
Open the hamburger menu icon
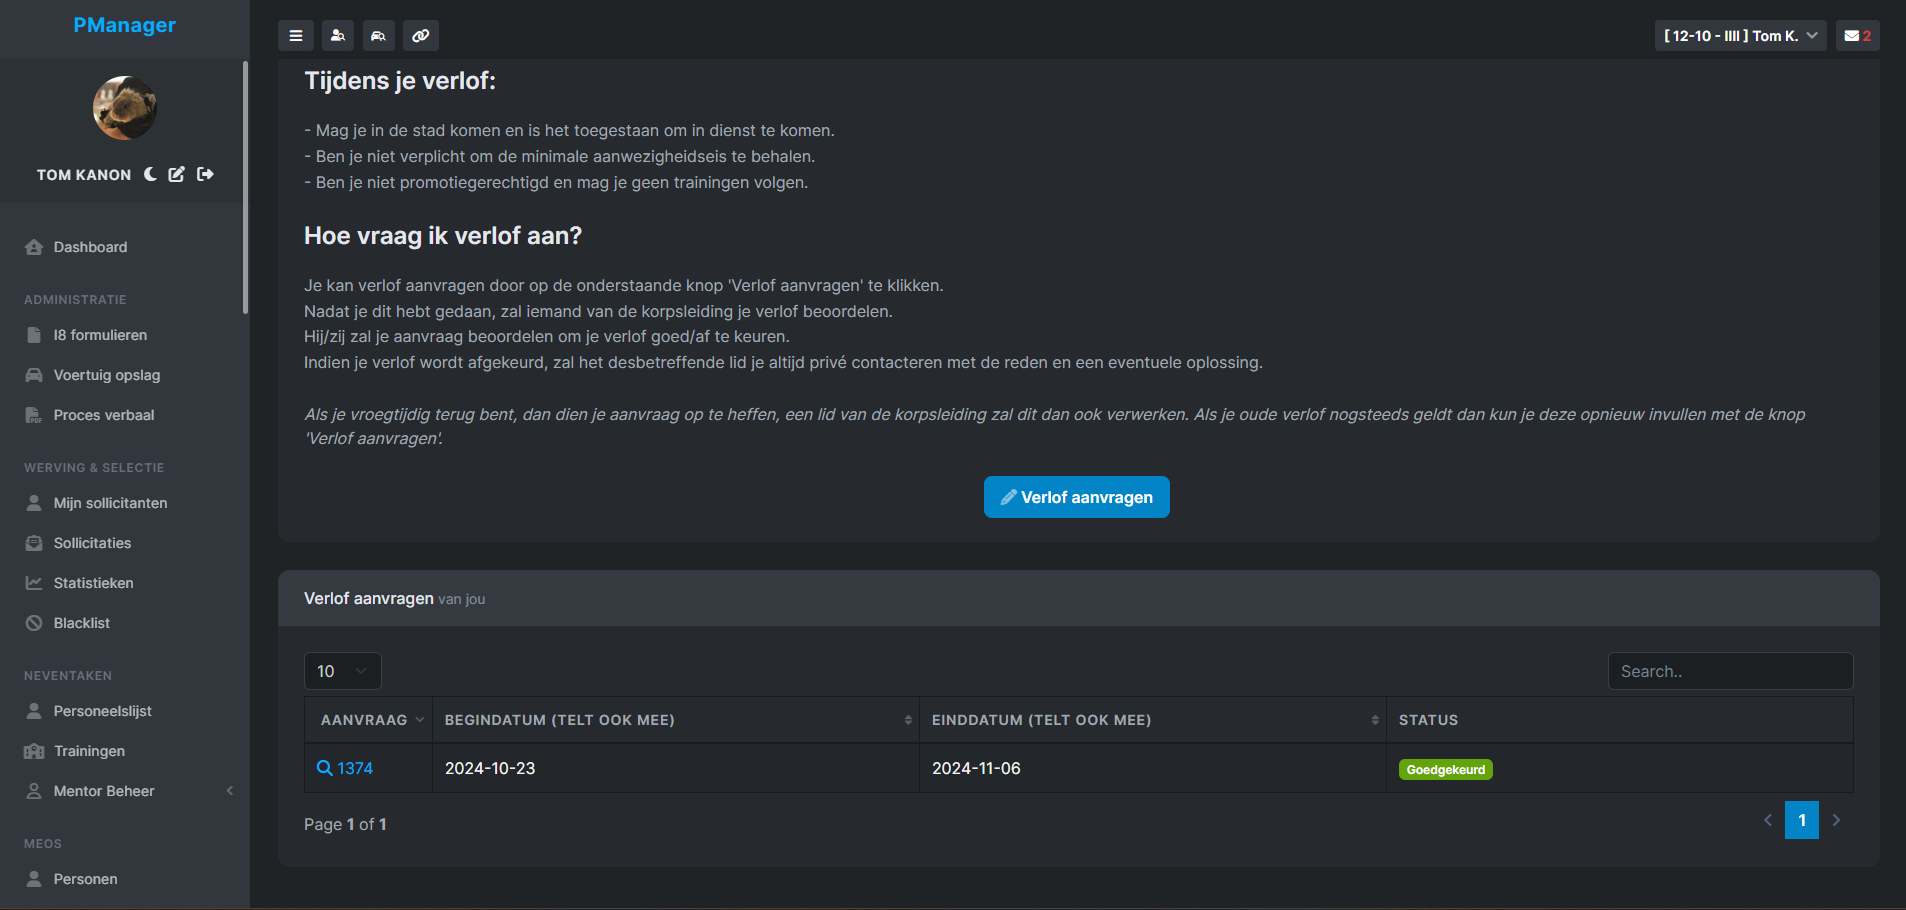[x=296, y=35]
